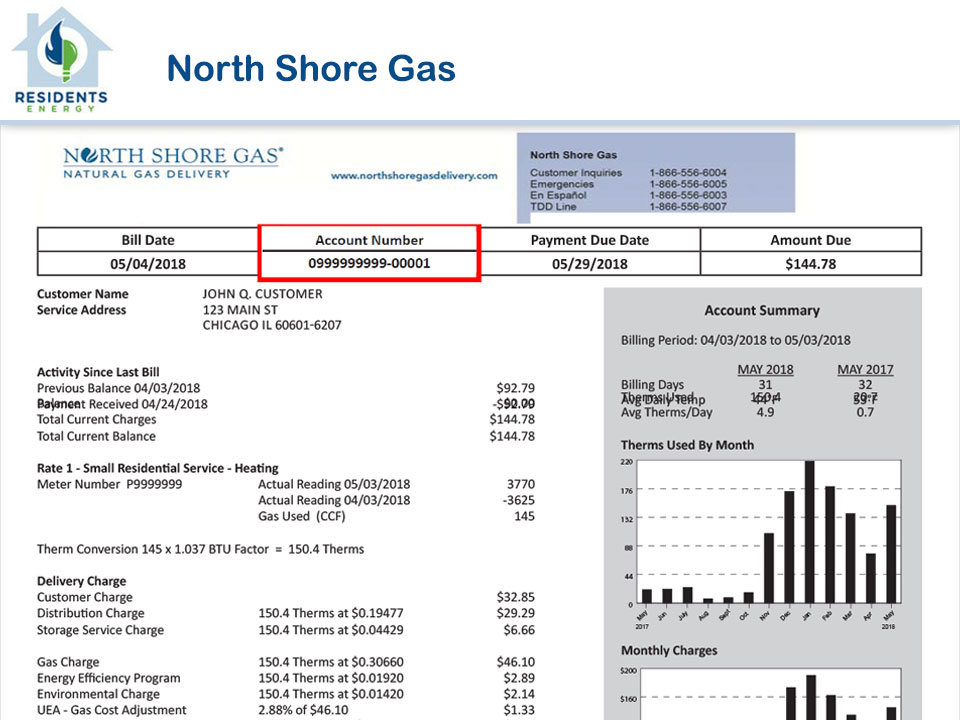Click the TDD Line phone number
Viewport: 960px width, 720px height.
pyautogui.click(x=687, y=207)
